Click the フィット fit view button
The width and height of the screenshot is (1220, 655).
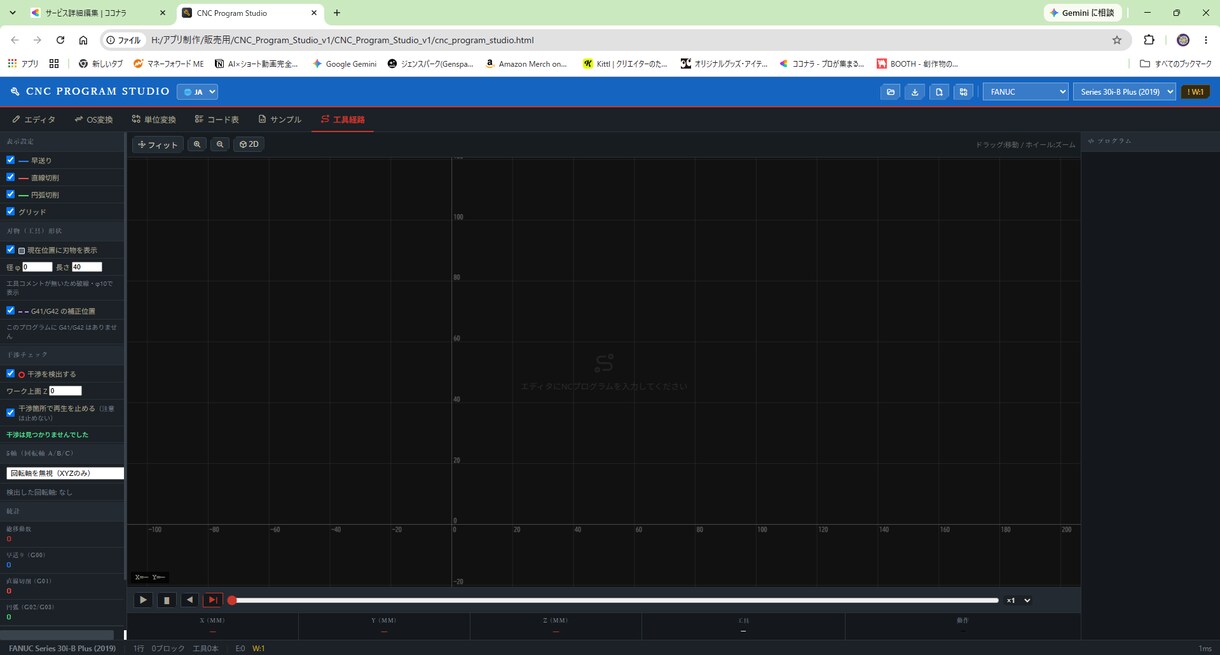click(x=158, y=145)
